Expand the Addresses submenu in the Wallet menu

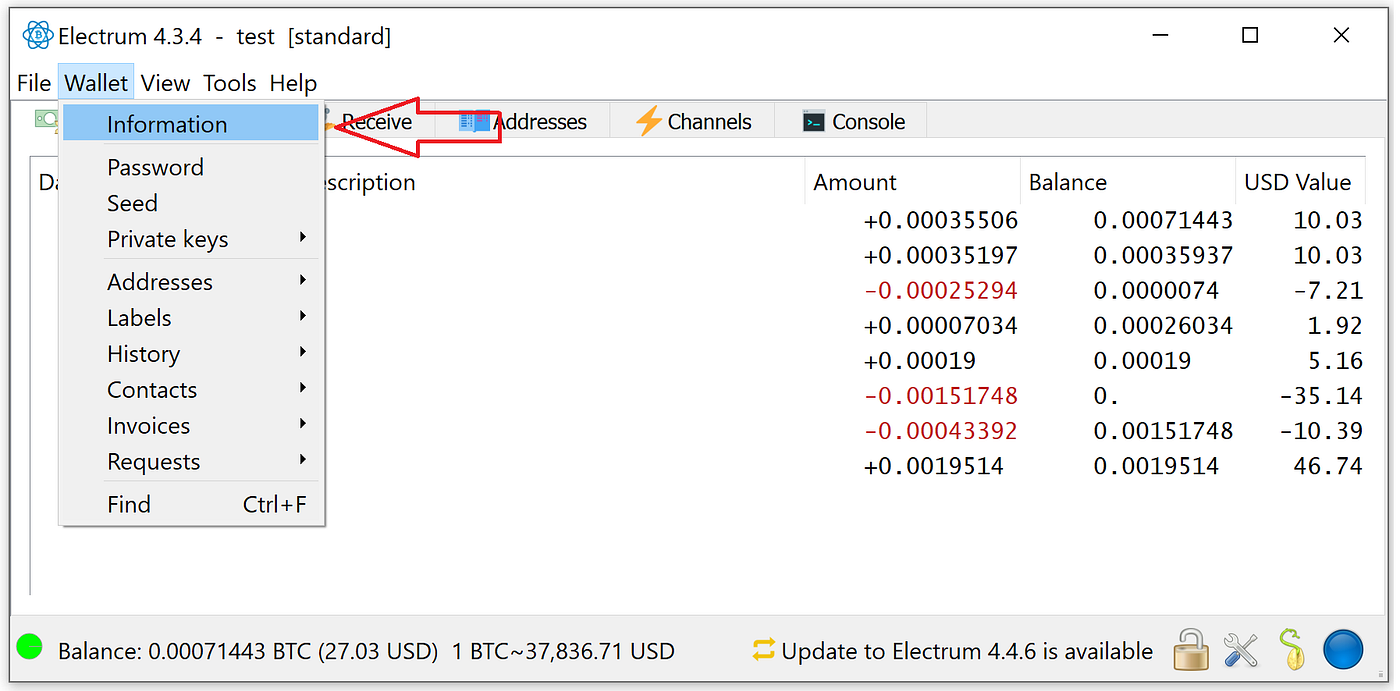pos(191,282)
